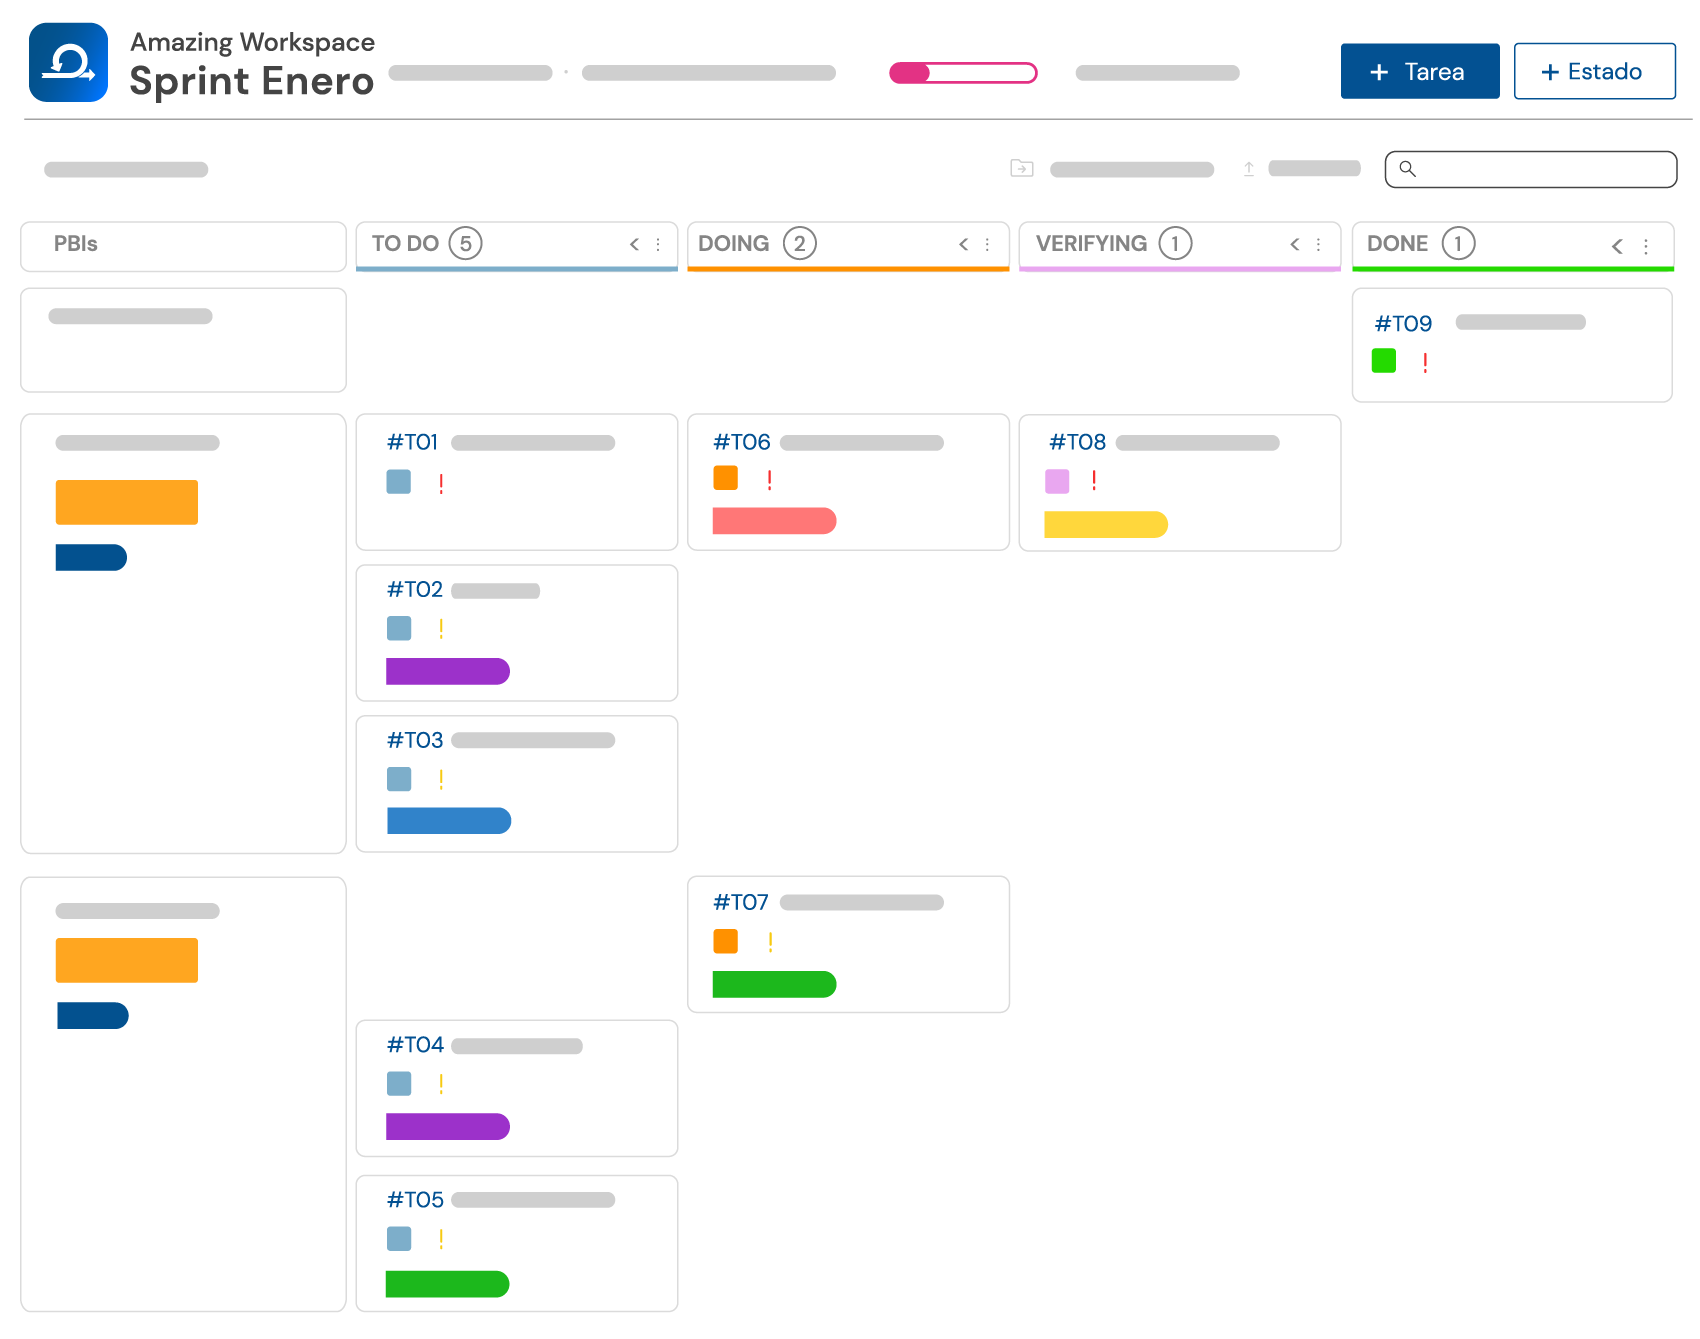Open task #T07
This screenshot has height=1339, width=1700.
[848, 944]
